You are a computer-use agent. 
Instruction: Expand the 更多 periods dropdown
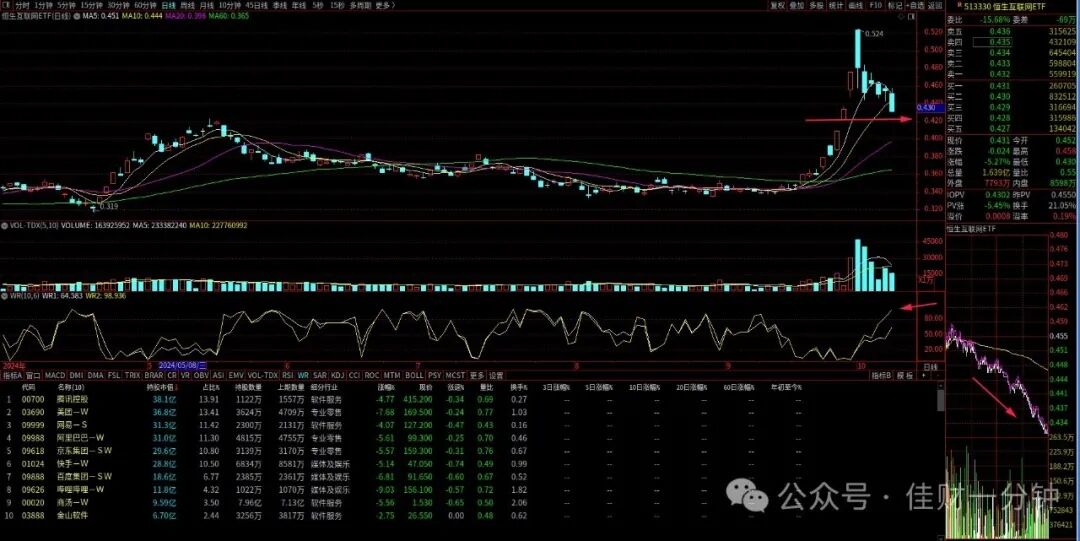(x=384, y=5)
